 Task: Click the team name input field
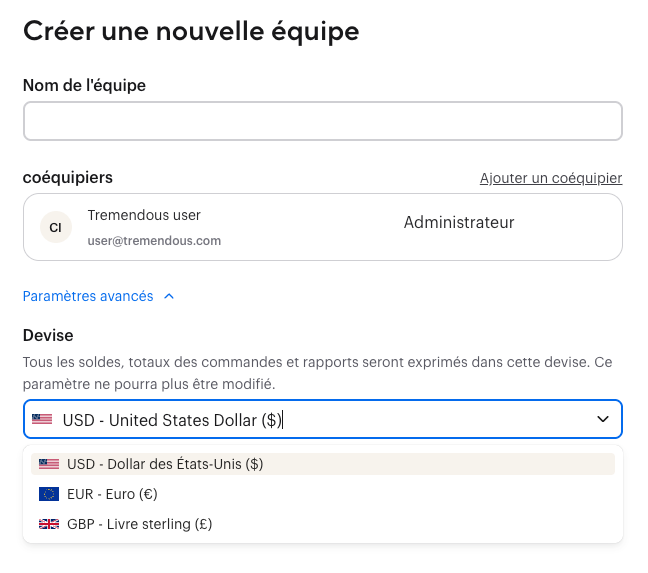(322, 121)
